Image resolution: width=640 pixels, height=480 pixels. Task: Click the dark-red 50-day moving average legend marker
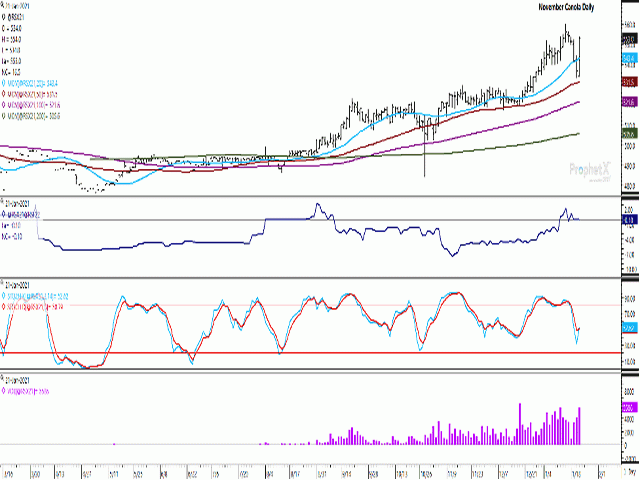[4, 94]
